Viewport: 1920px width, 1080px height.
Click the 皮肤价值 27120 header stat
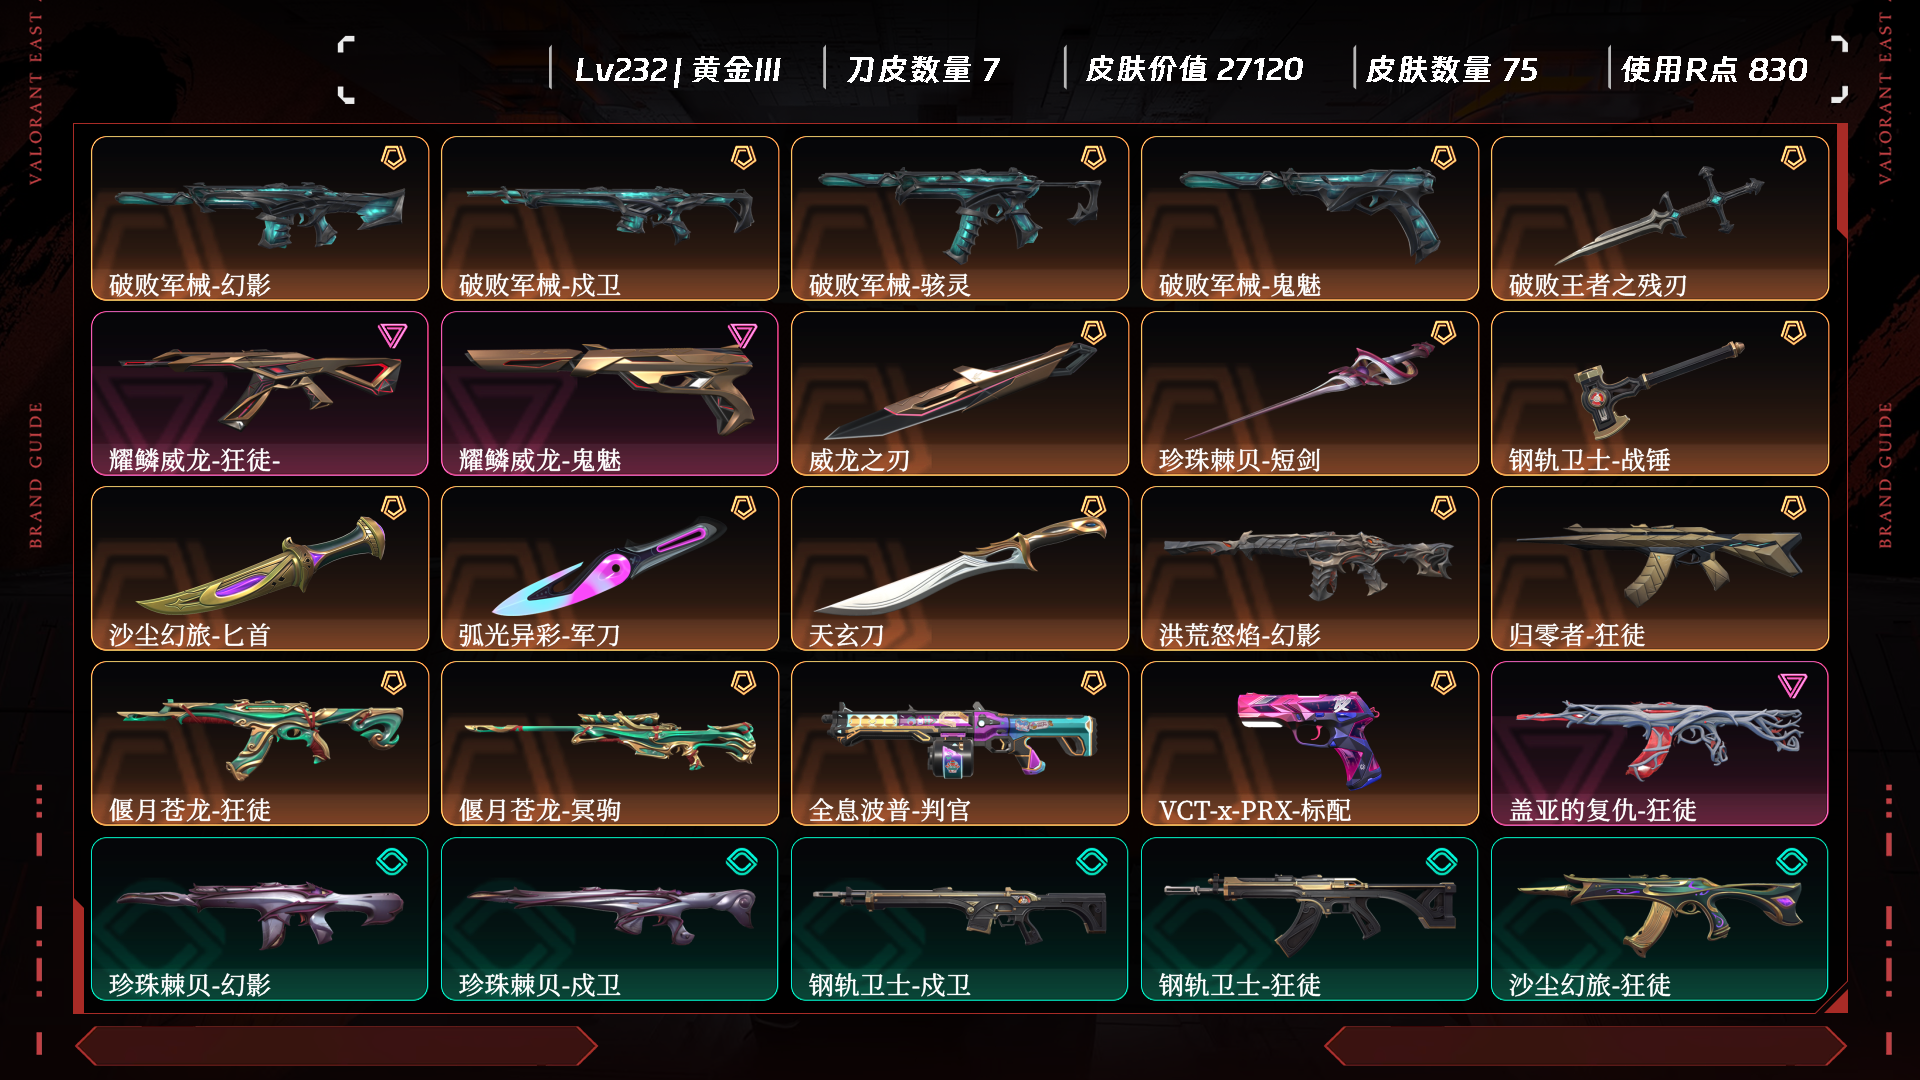[1194, 69]
